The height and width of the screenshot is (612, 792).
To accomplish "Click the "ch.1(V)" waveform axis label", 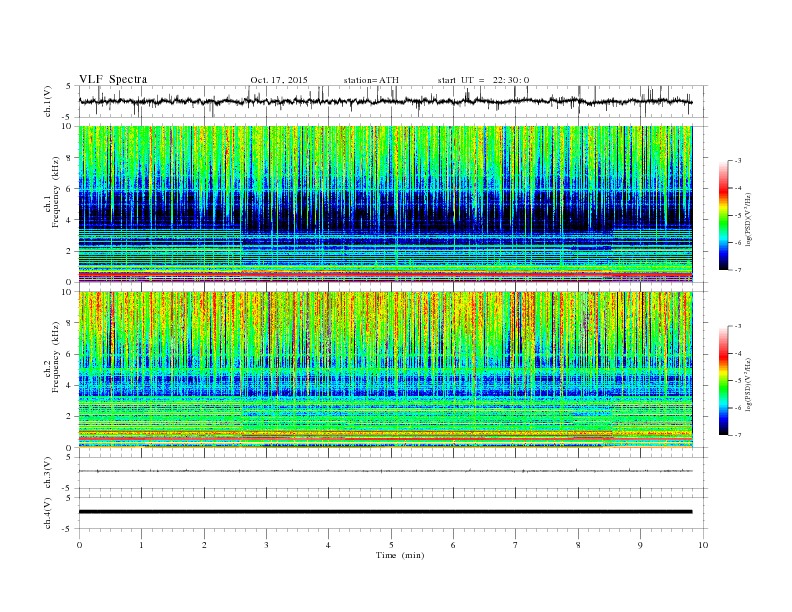I will pyautogui.click(x=48, y=101).
